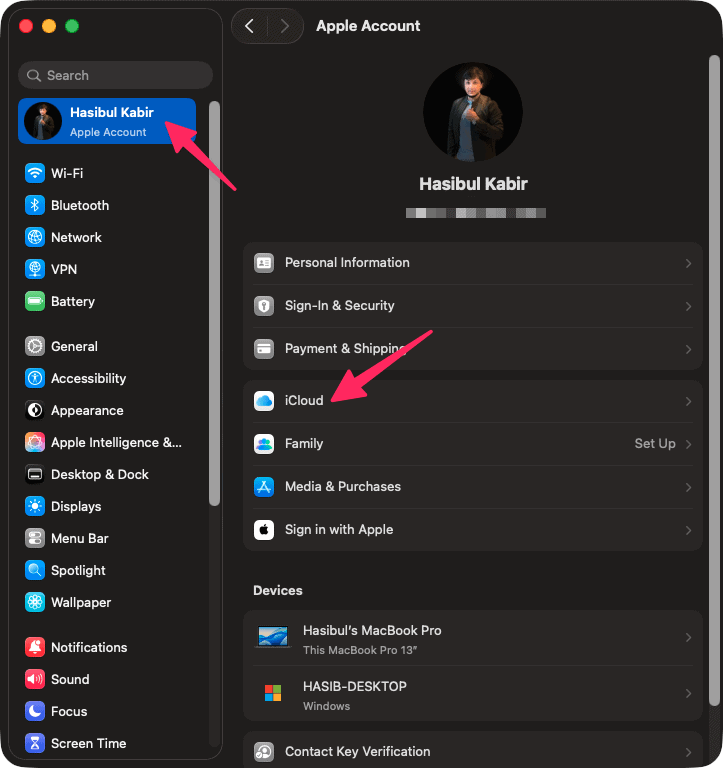
Task: Expand the Payment & Shipping chevron
Action: pos(688,349)
